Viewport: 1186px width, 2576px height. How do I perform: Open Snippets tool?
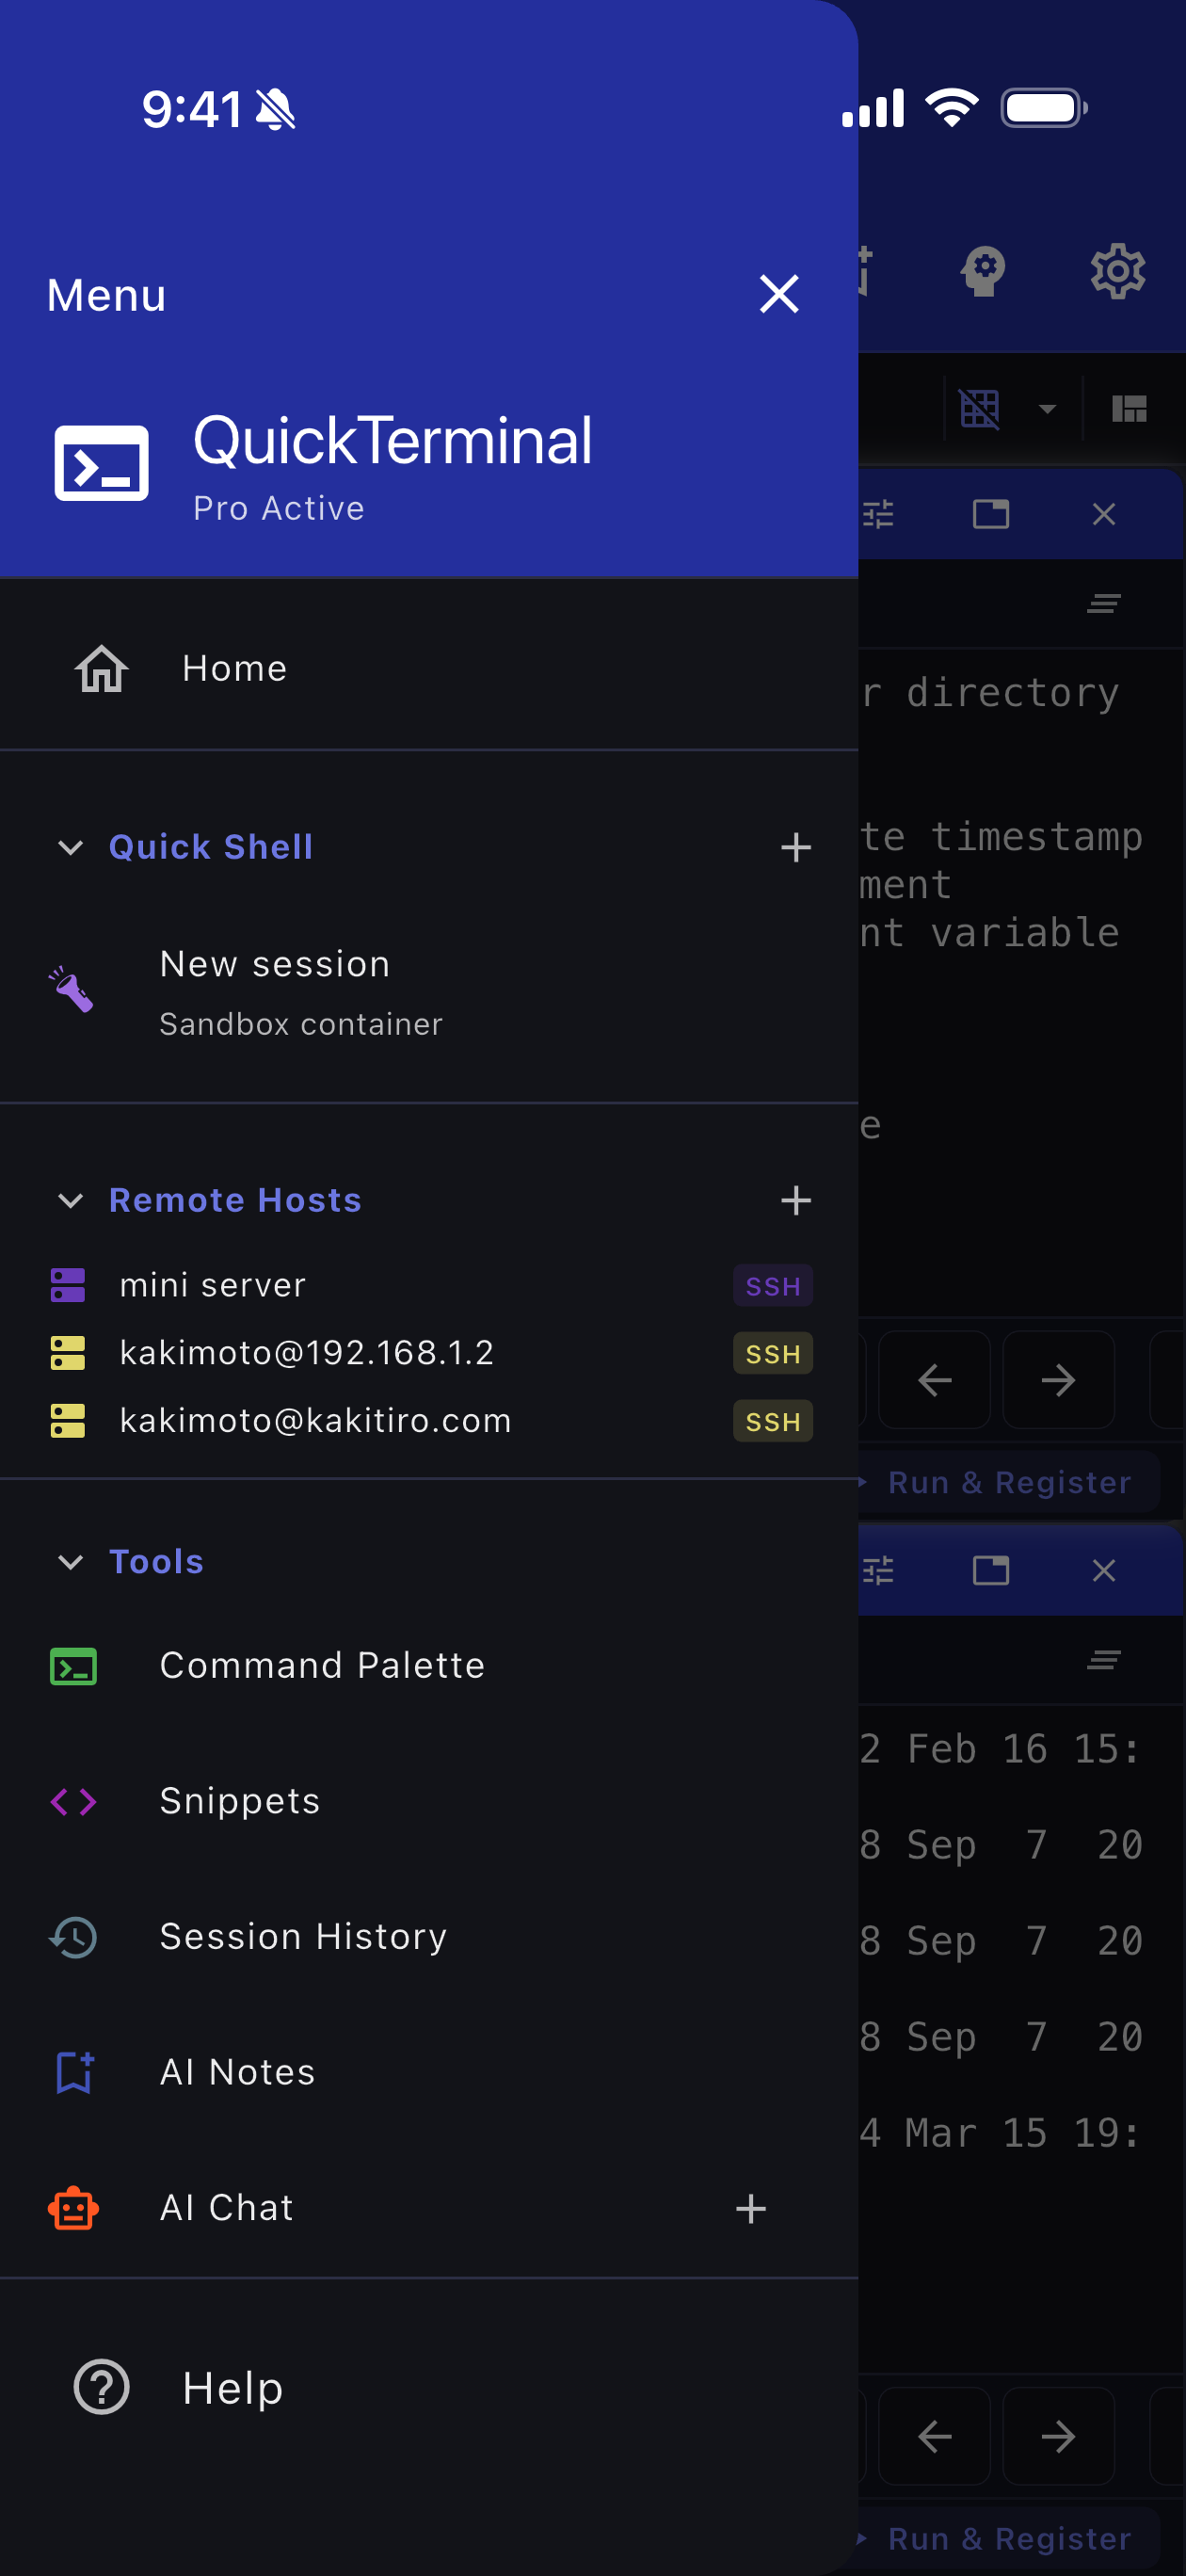[429, 1801]
